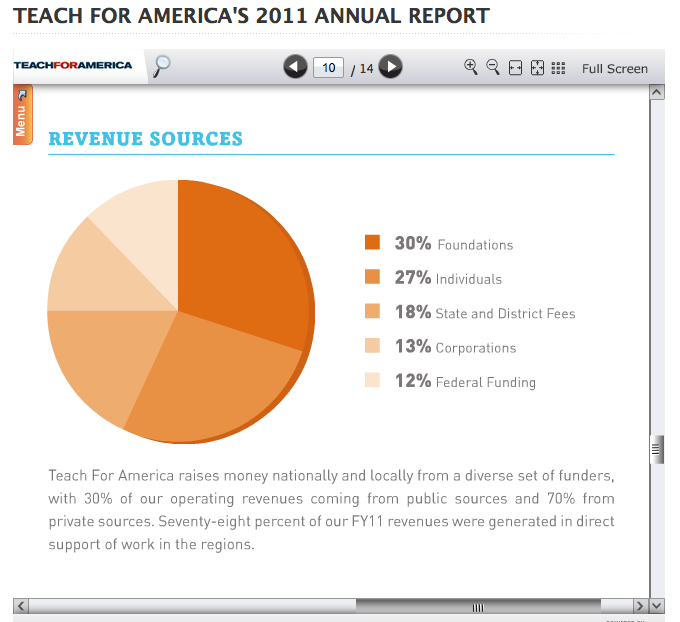Zoom out with the minus magnifier
Screen dimensions: 680x622
pos(493,67)
